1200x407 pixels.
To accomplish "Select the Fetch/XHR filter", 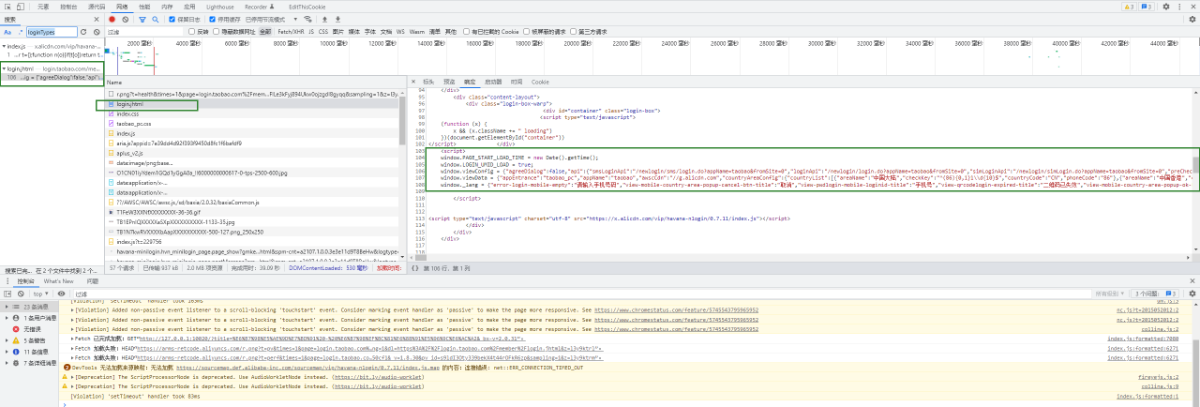I will point(291,32).
